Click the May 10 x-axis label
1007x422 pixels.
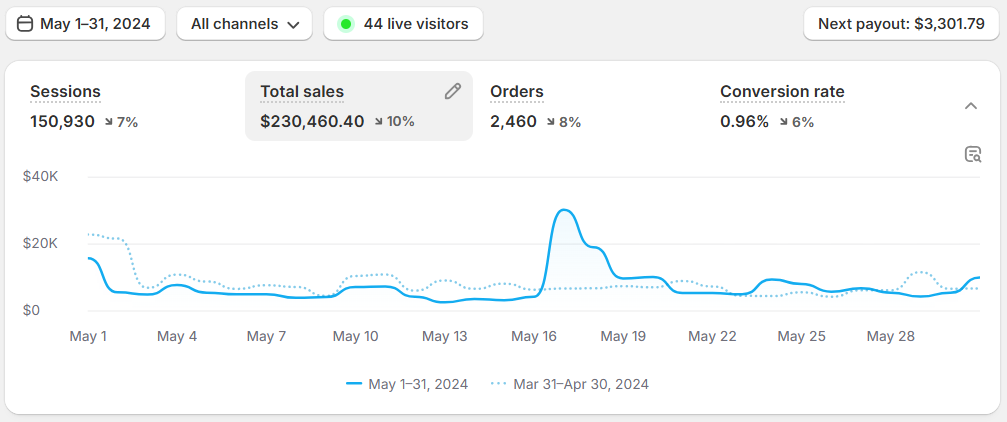(x=355, y=337)
